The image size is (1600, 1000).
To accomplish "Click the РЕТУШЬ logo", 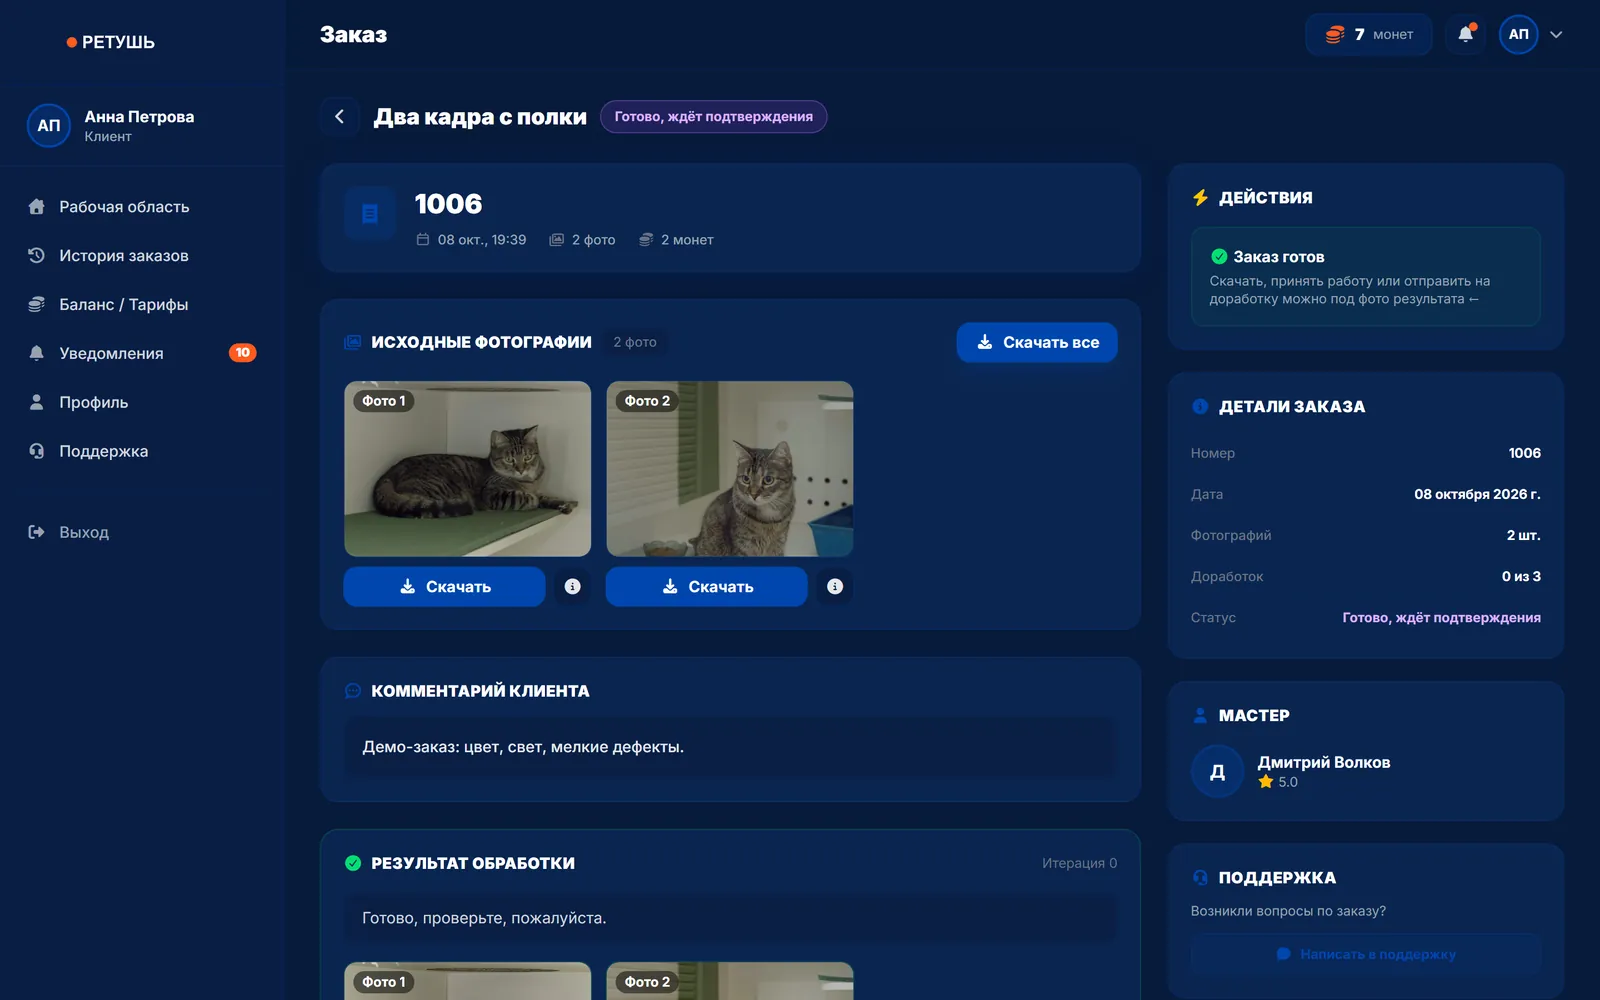I will pos(111,42).
